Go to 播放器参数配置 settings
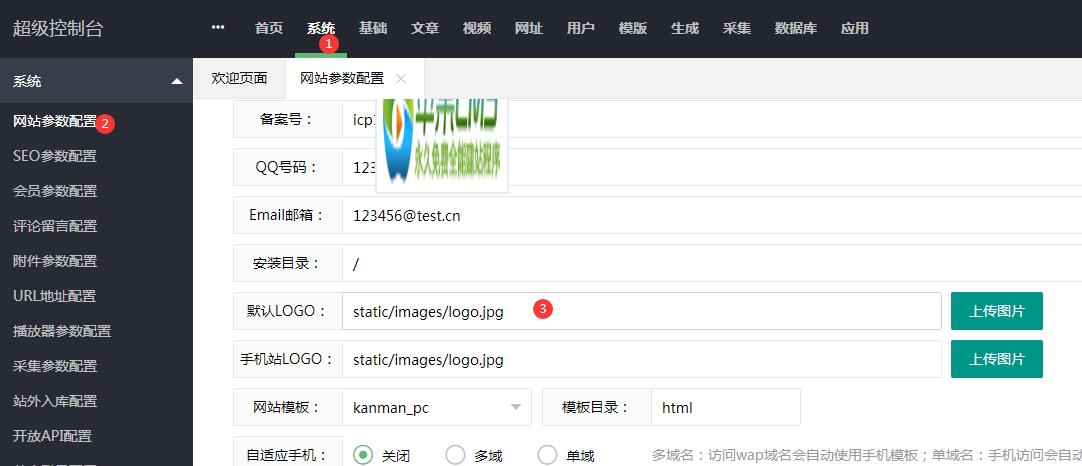1082x466 pixels. (62, 331)
